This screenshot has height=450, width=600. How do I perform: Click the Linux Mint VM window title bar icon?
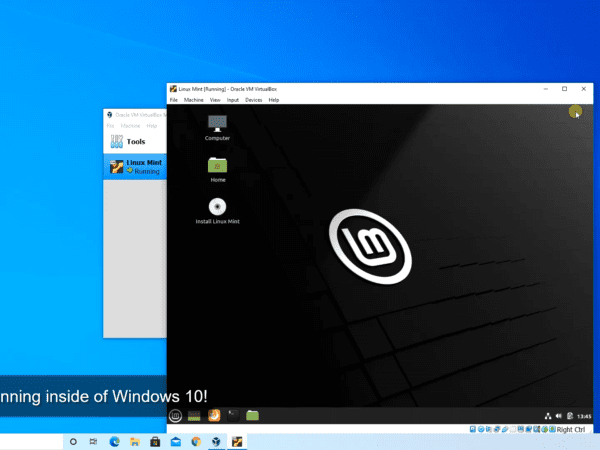(173, 89)
